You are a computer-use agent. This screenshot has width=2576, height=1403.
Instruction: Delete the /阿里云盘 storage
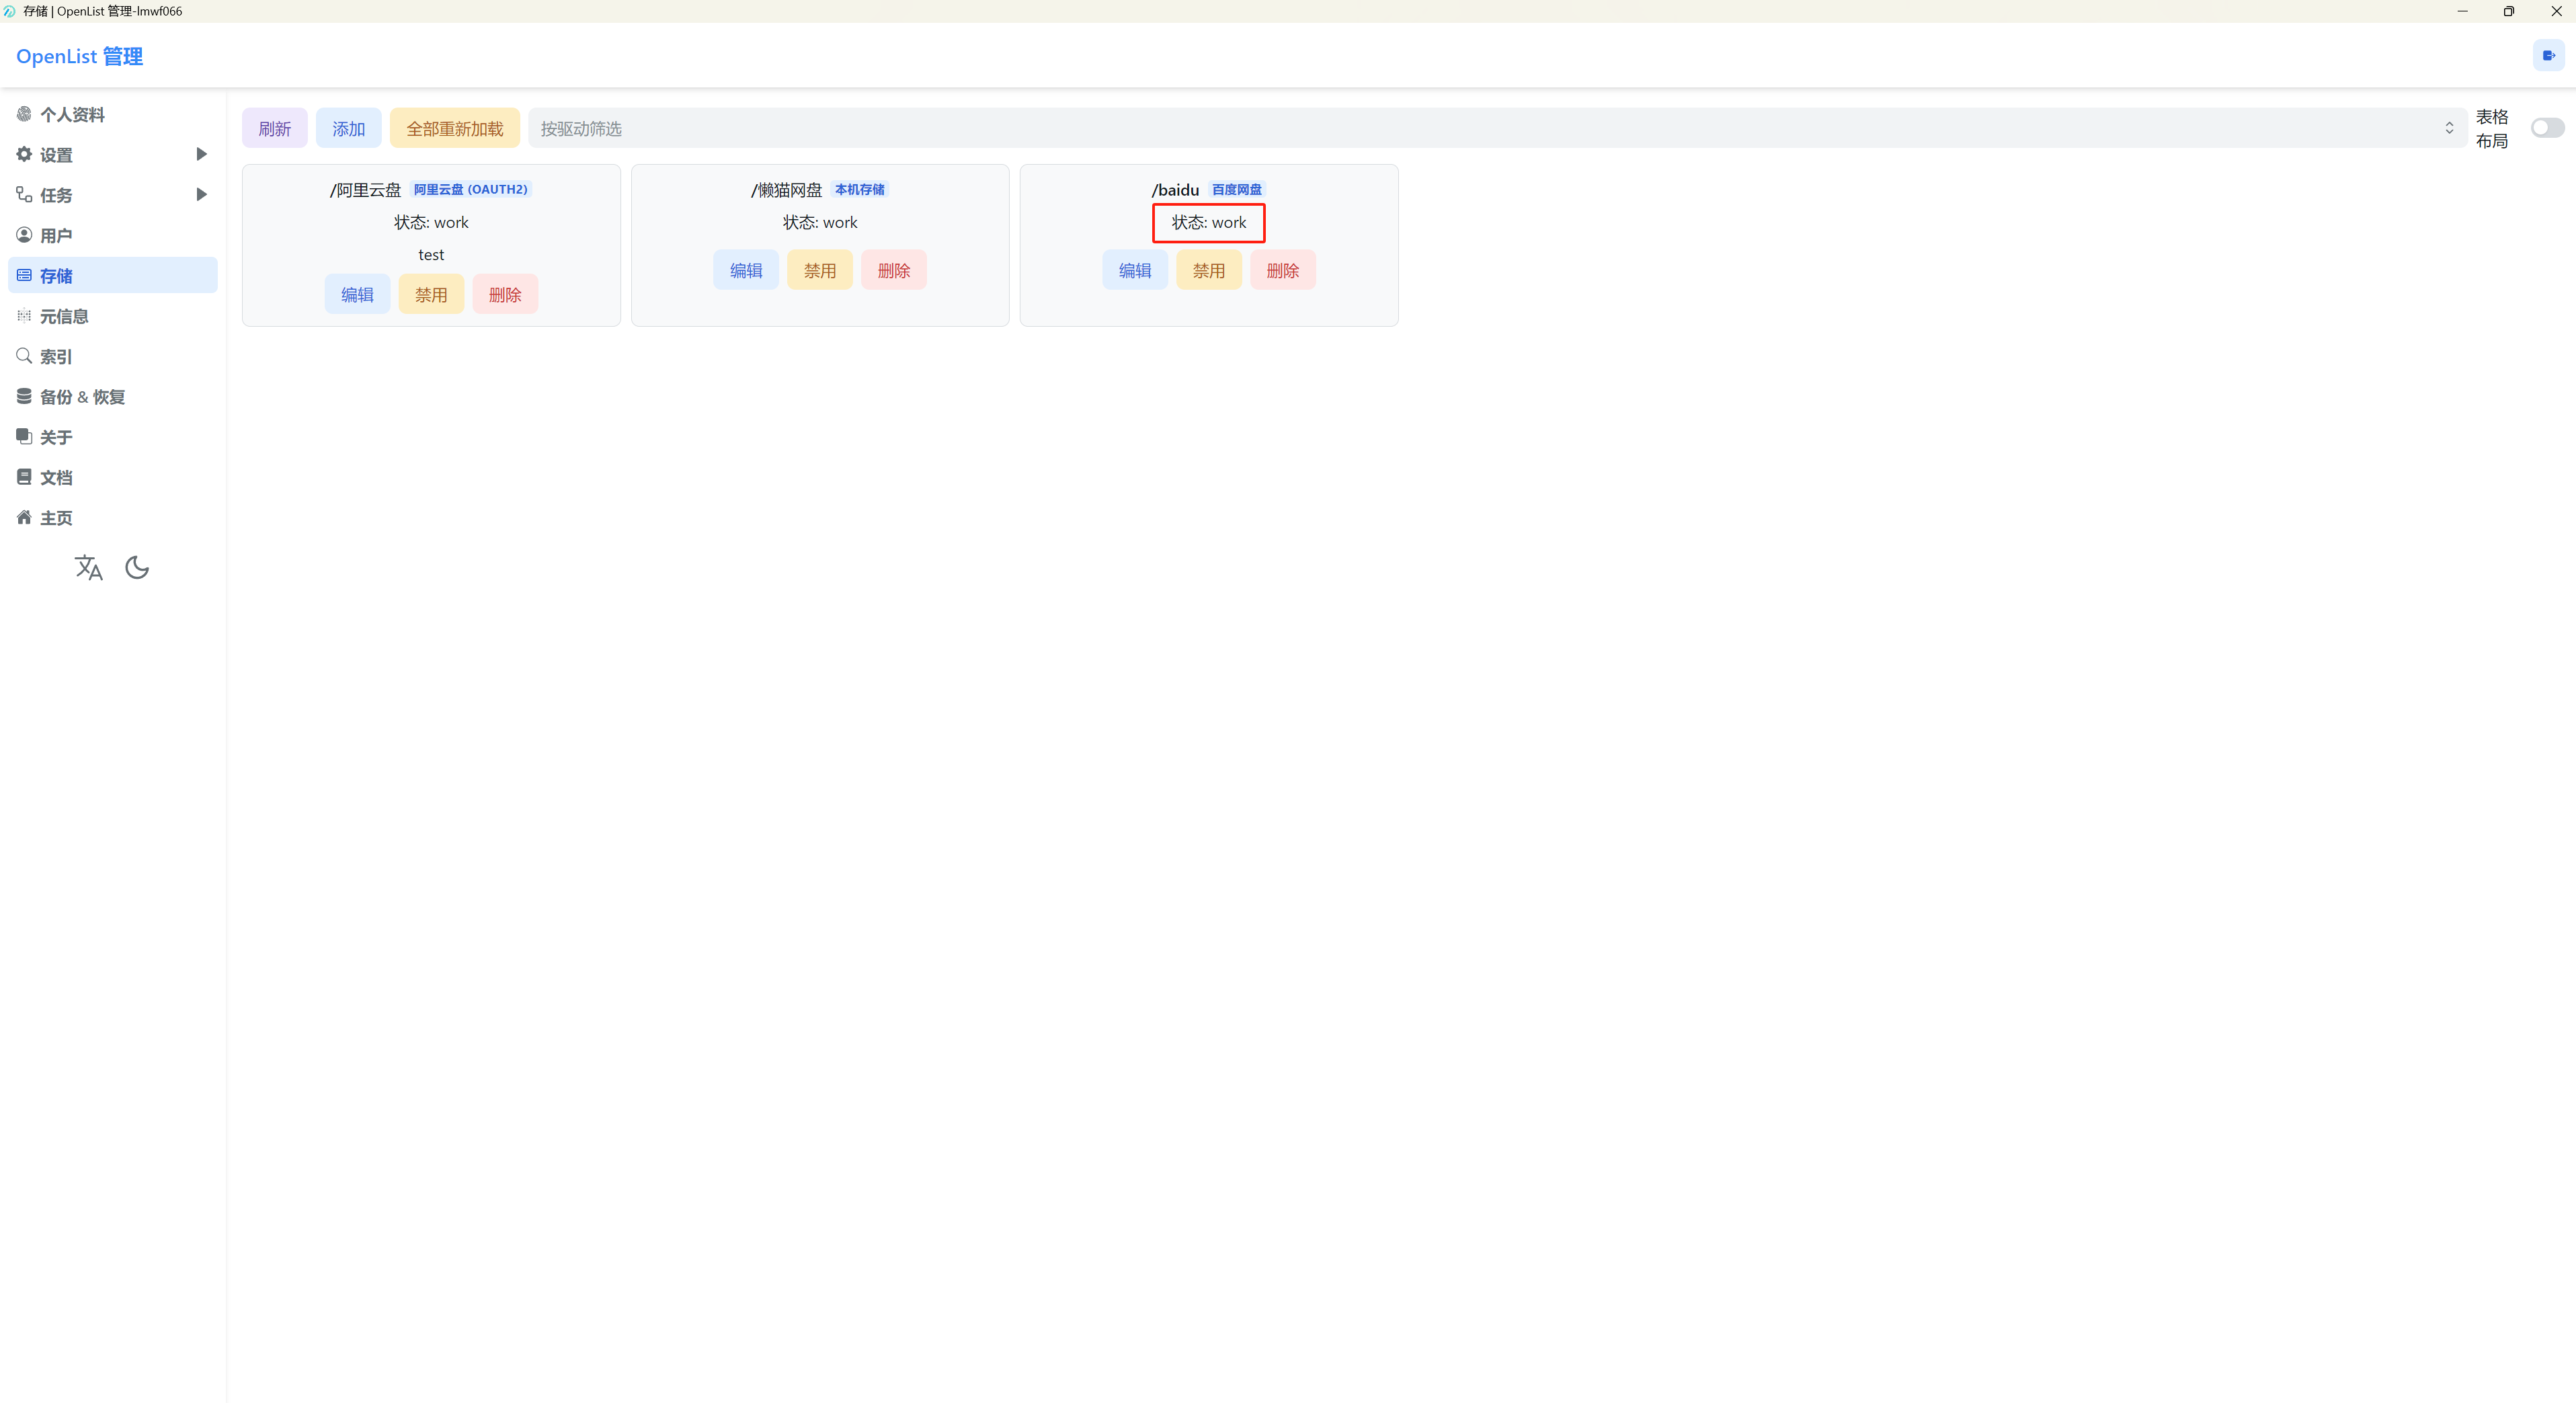click(505, 294)
